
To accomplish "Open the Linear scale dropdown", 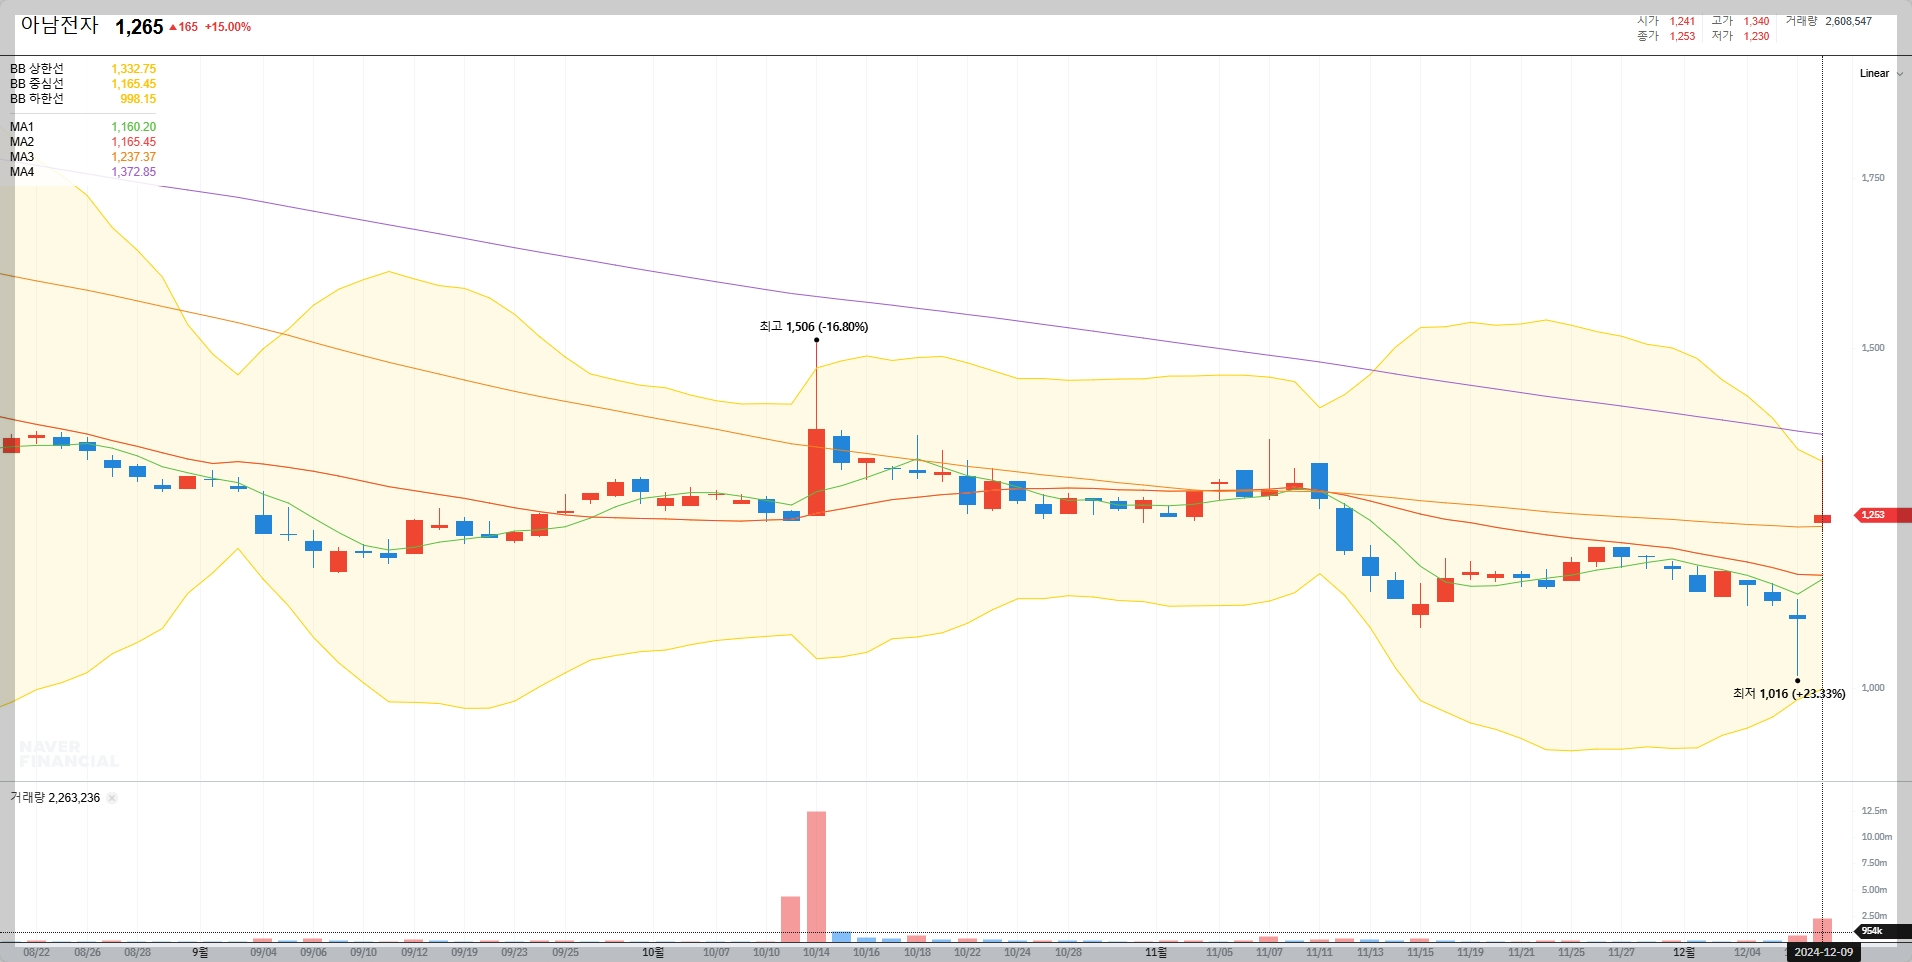I will pos(1881,73).
